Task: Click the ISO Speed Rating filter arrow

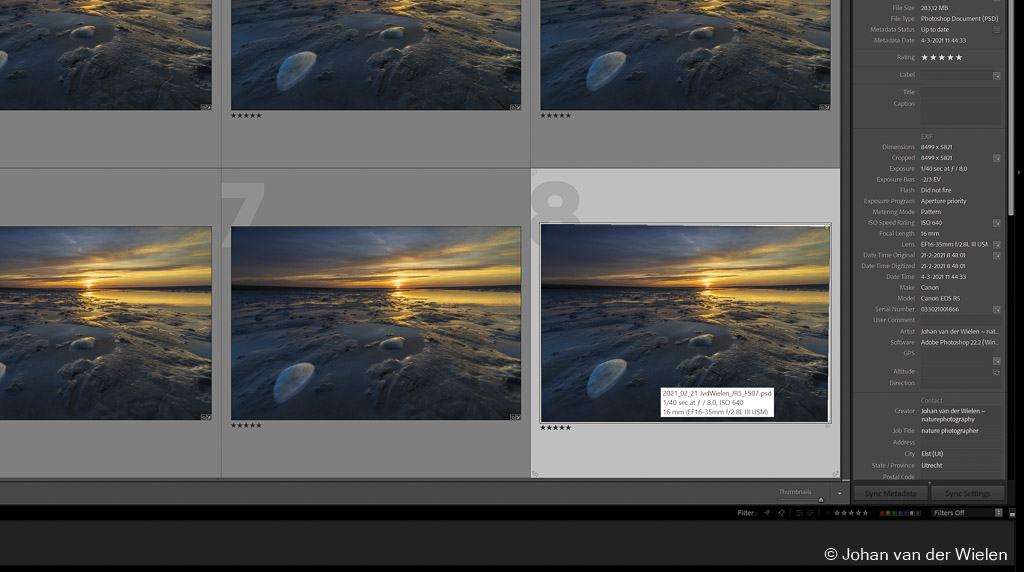Action: point(996,223)
